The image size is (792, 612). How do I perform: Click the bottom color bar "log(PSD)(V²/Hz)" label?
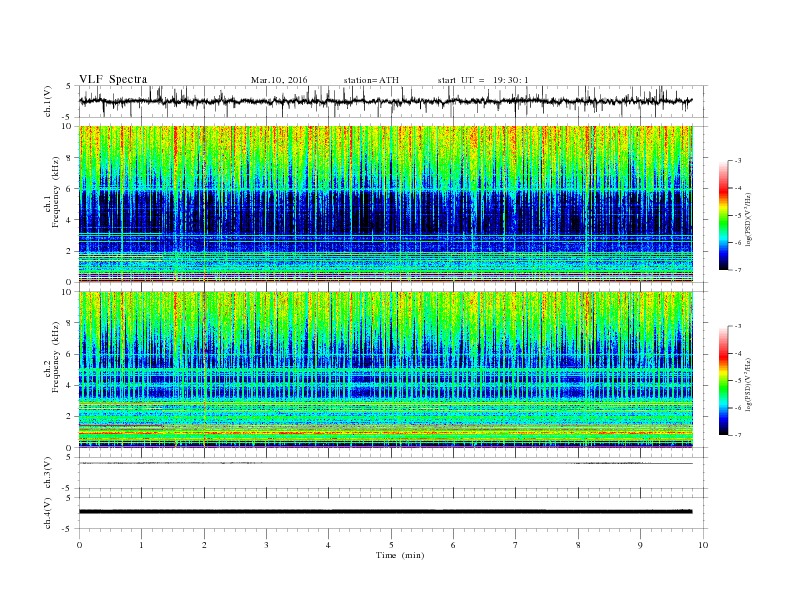[748, 384]
